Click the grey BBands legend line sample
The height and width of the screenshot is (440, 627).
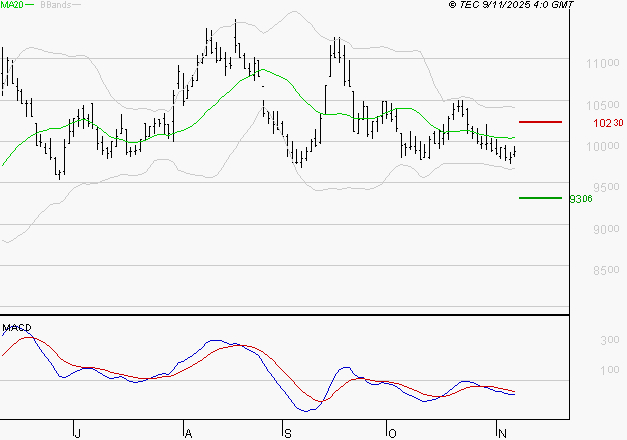coord(76,5)
